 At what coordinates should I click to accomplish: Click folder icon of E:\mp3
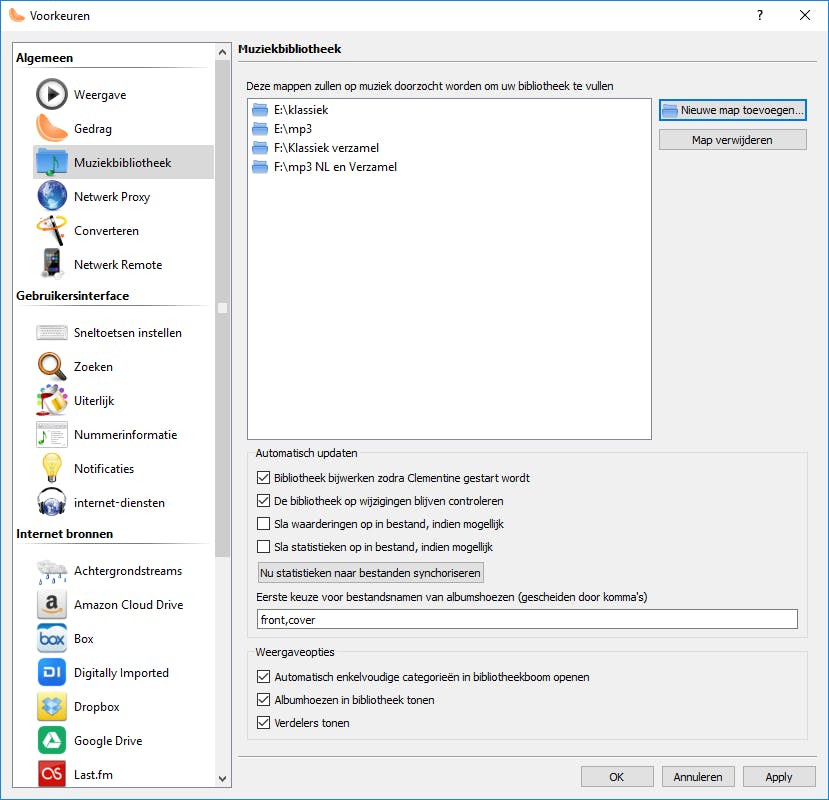tap(260, 129)
